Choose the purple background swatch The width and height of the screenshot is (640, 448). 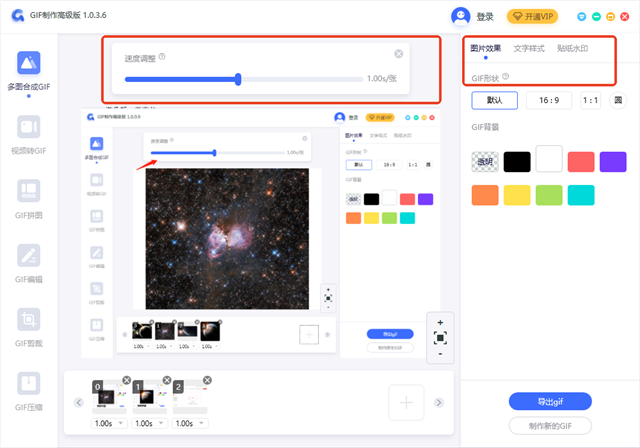[613, 162]
